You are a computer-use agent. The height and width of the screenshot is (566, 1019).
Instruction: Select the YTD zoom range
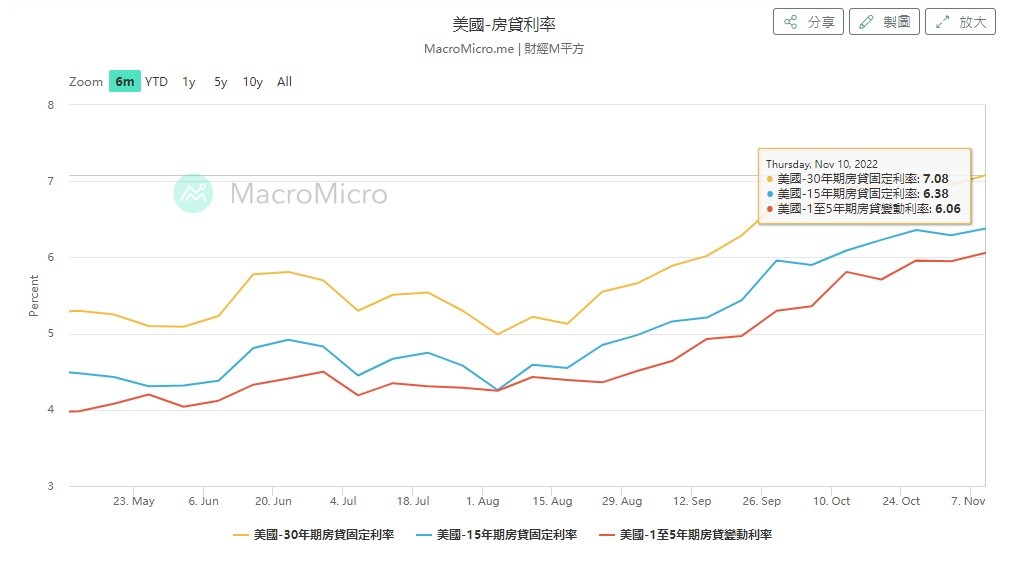(156, 81)
